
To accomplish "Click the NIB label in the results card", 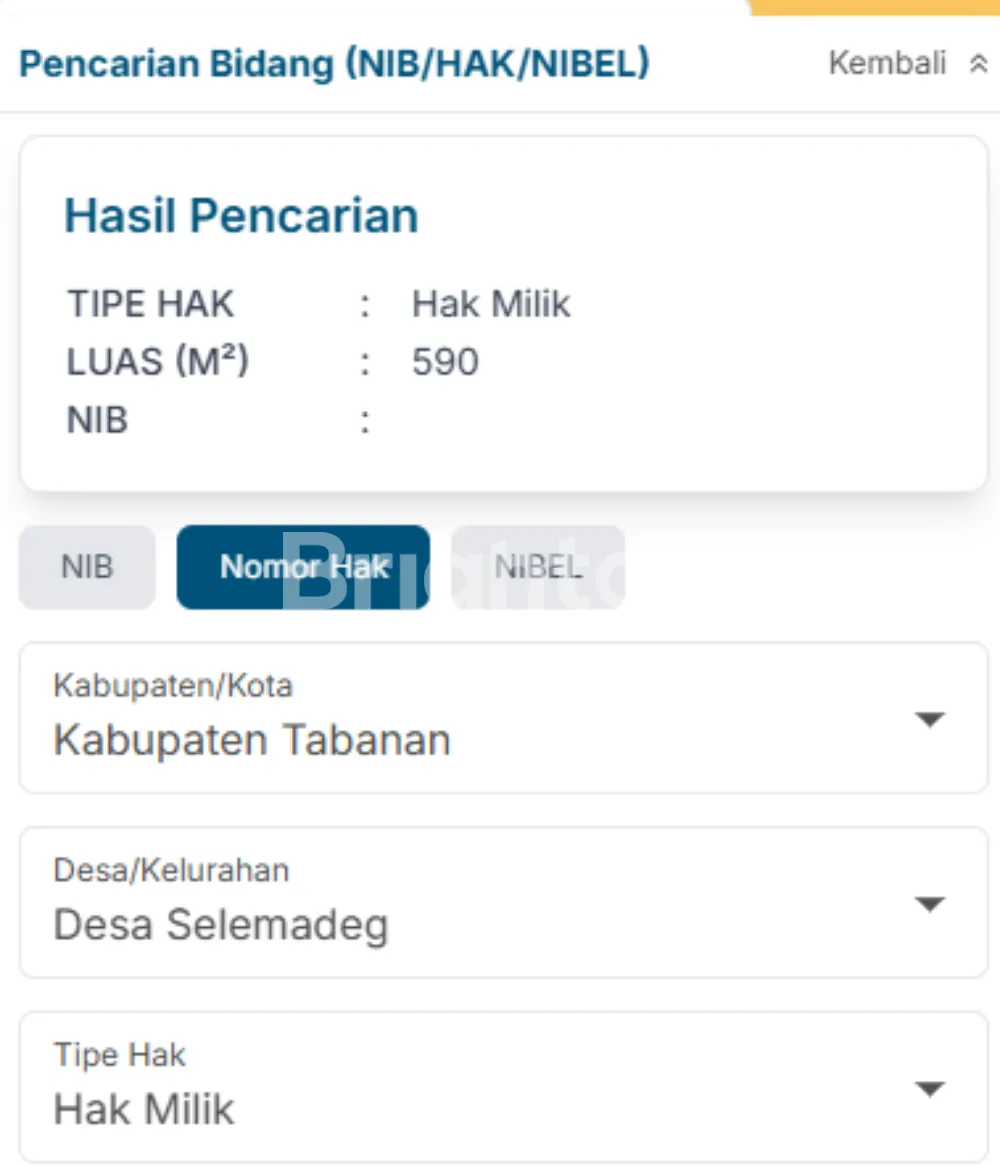I will coord(97,420).
